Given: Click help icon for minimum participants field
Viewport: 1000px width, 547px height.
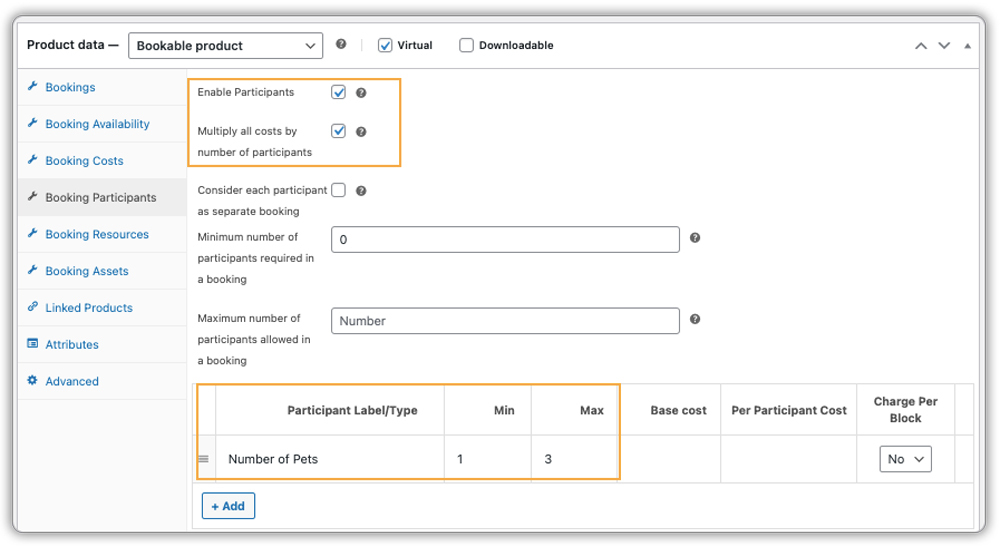Looking at the screenshot, I should click(695, 238).
